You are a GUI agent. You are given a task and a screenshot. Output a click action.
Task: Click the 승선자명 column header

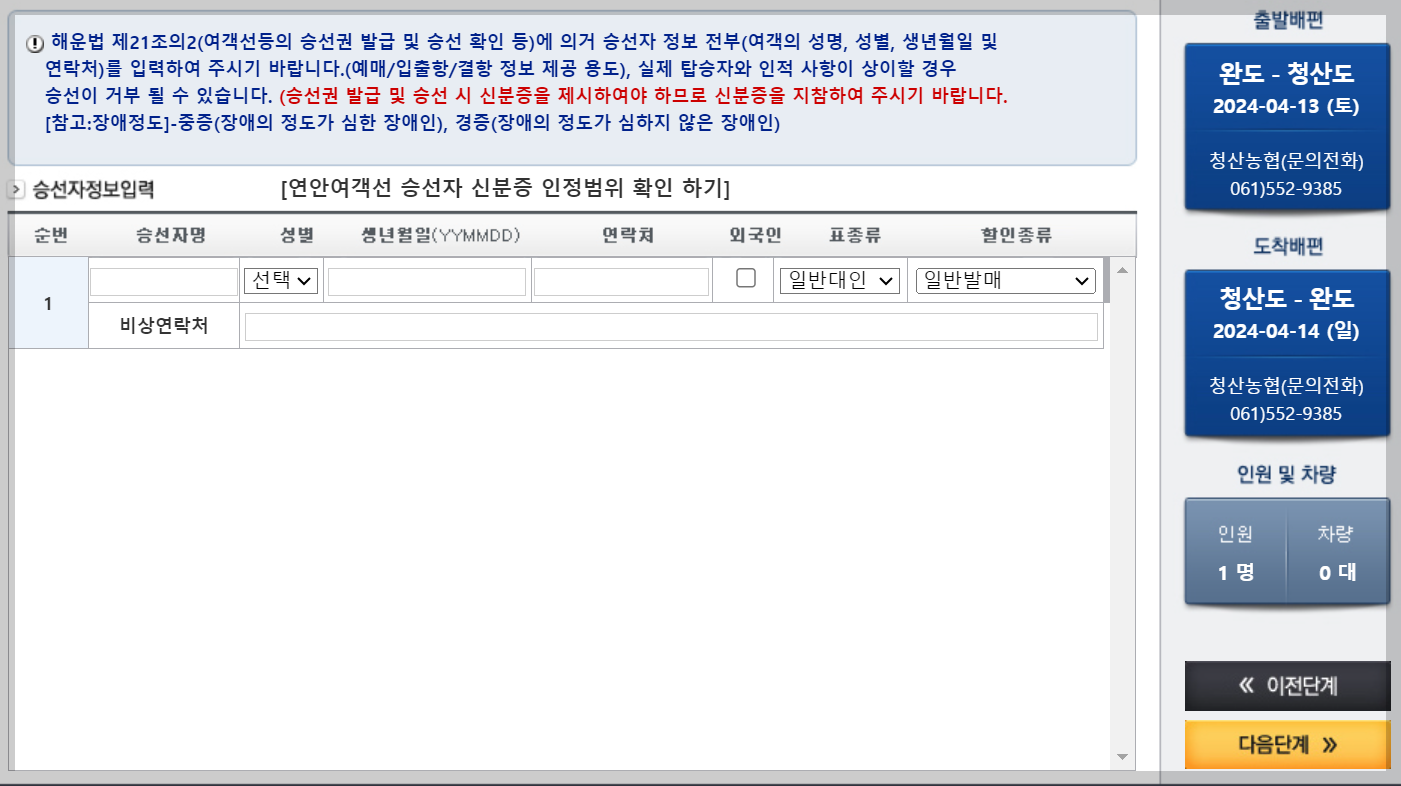click(x=171, y=236)
